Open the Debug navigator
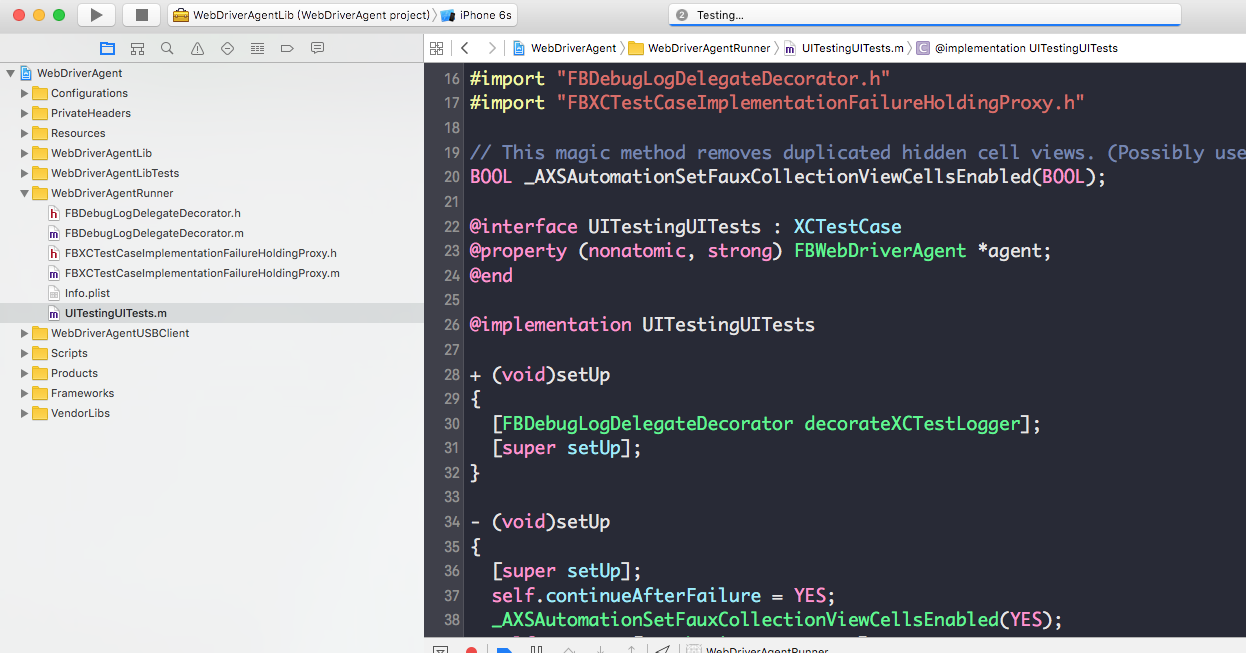 257,48
